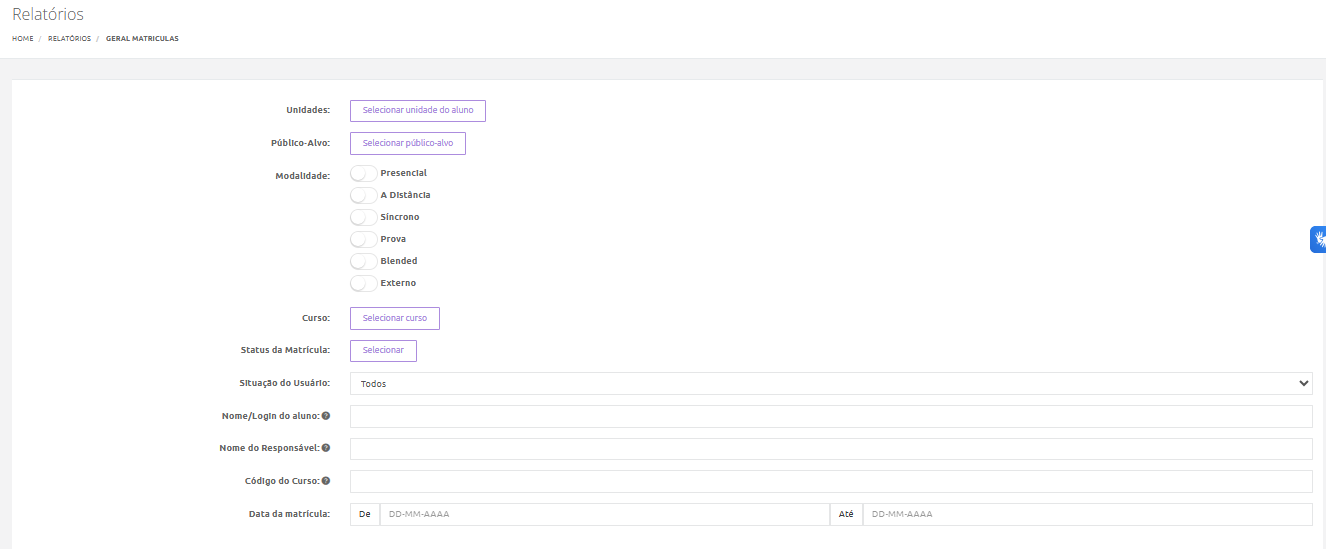Switch on the Externo modality toggle

pos(364,284)
